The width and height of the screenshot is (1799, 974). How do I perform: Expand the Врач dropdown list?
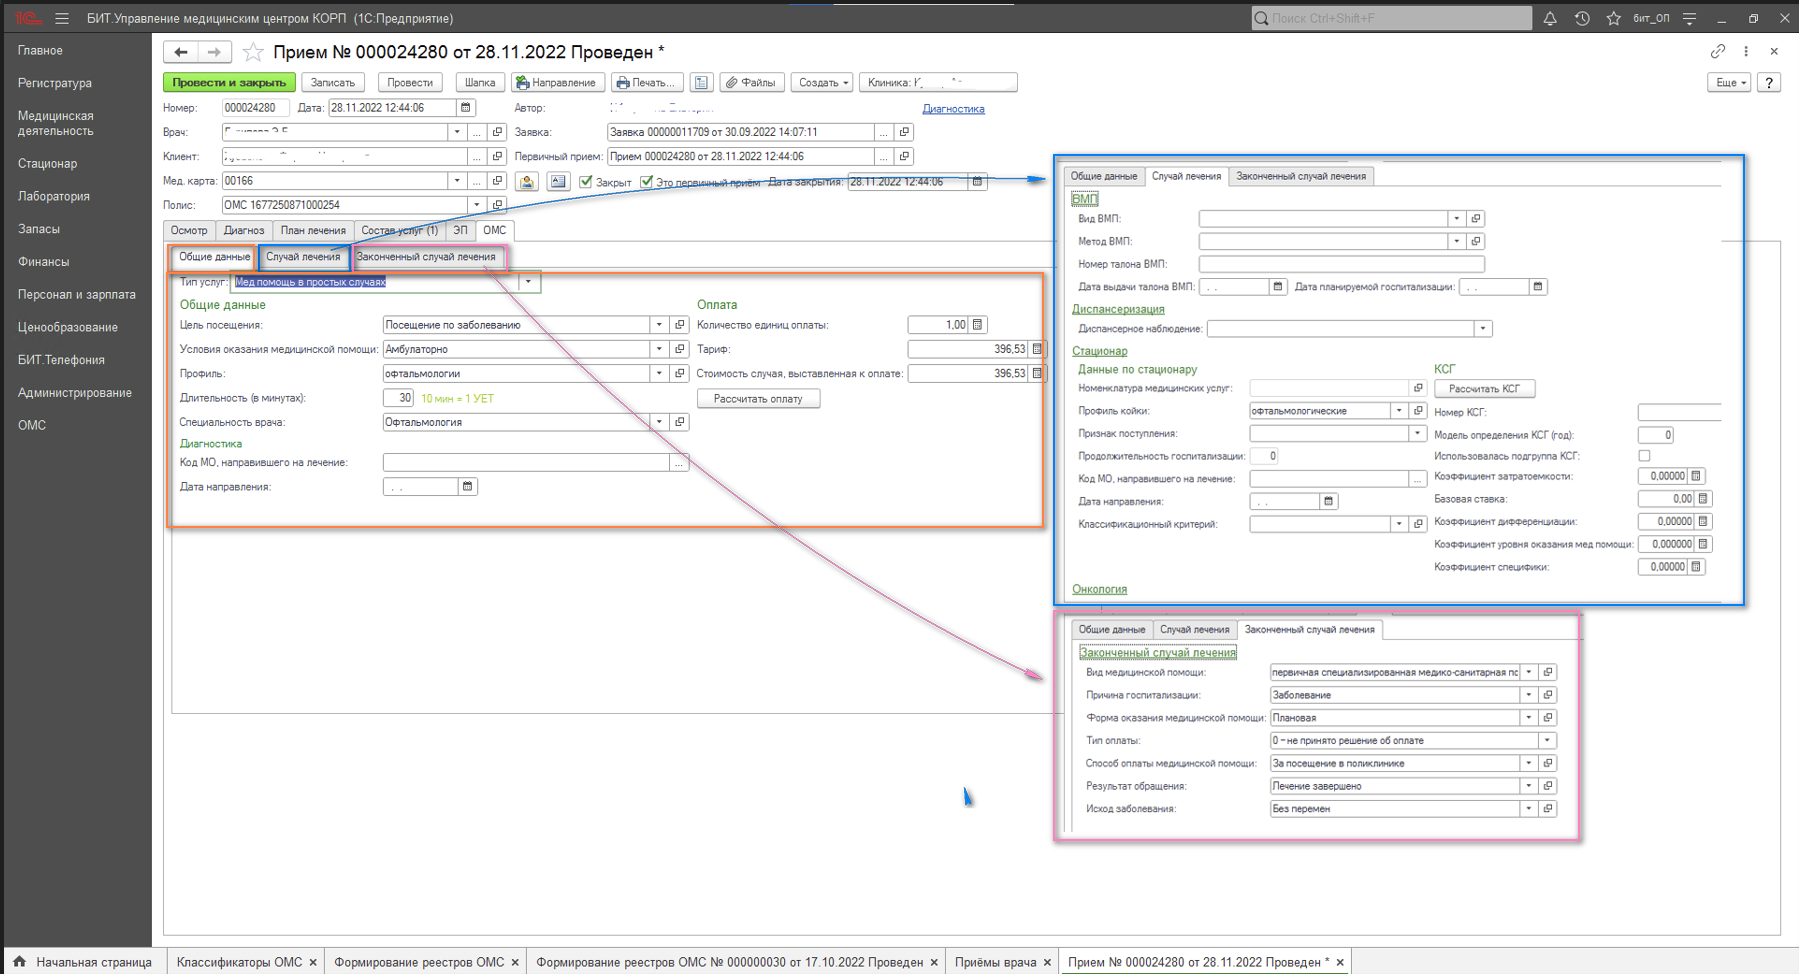[x=457, y=132]
